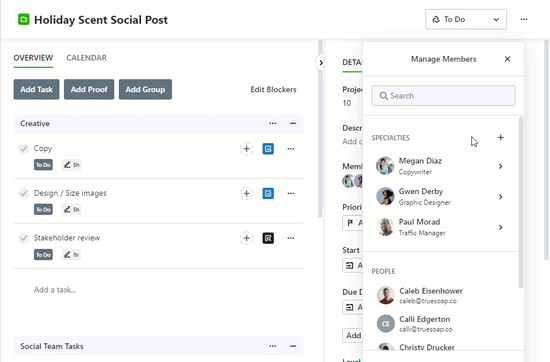Click the Design / Size images task name
This screenshot has height=362, width=550.
pyautogui.click(x=70, y=193)
